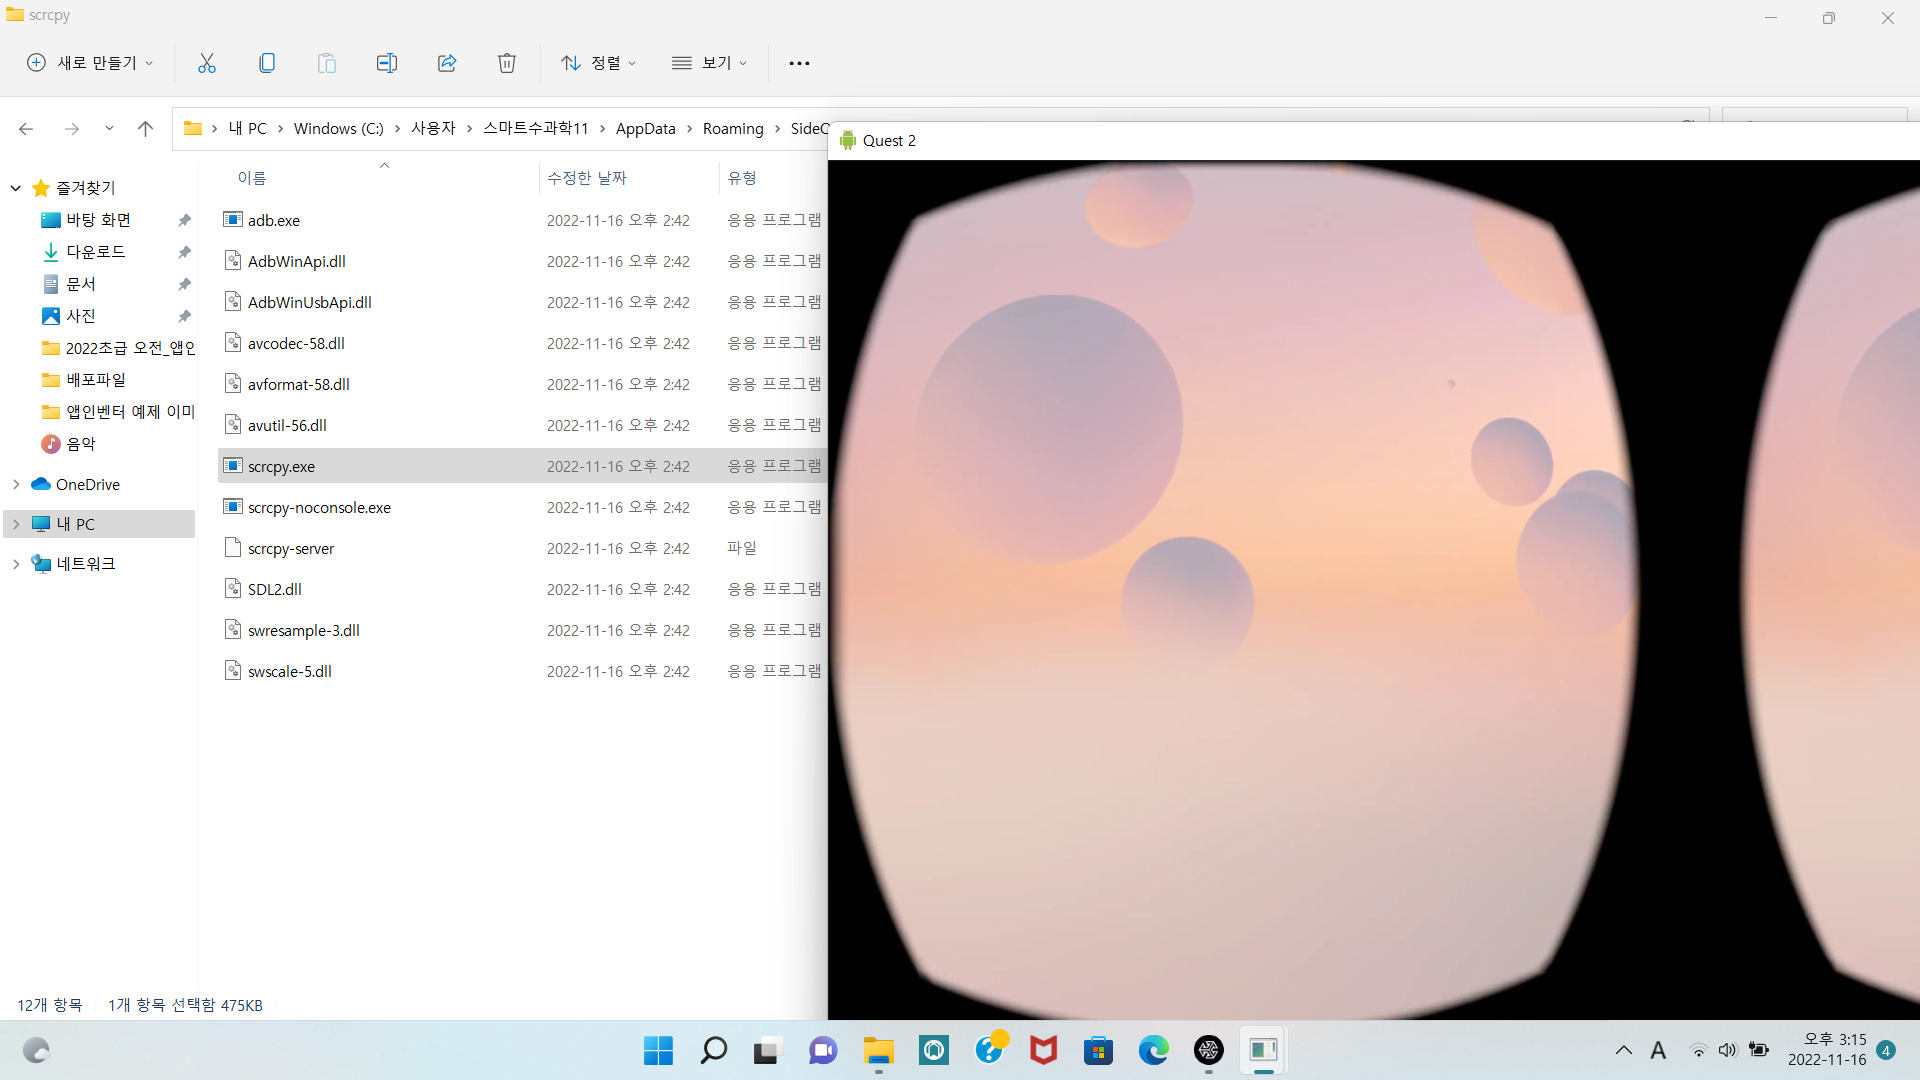1920x1080 pixels.
Task: Toggle the IME language indicator A
Action: 1658,1050
